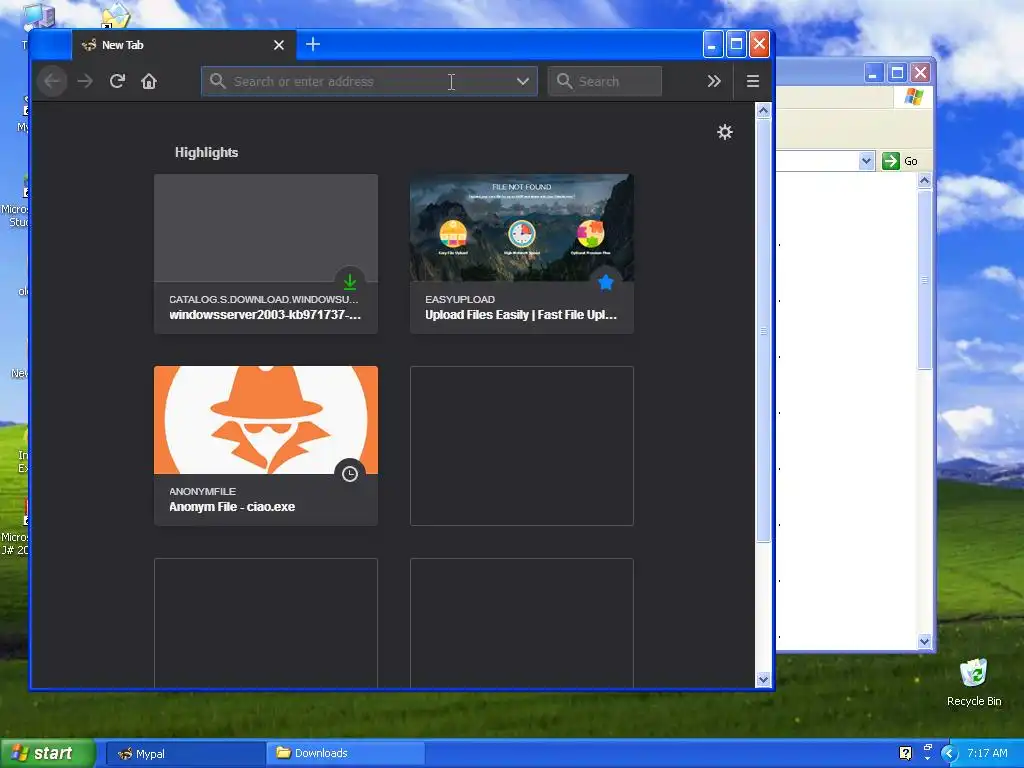Click the Highlights section heading

coord(206,152)
